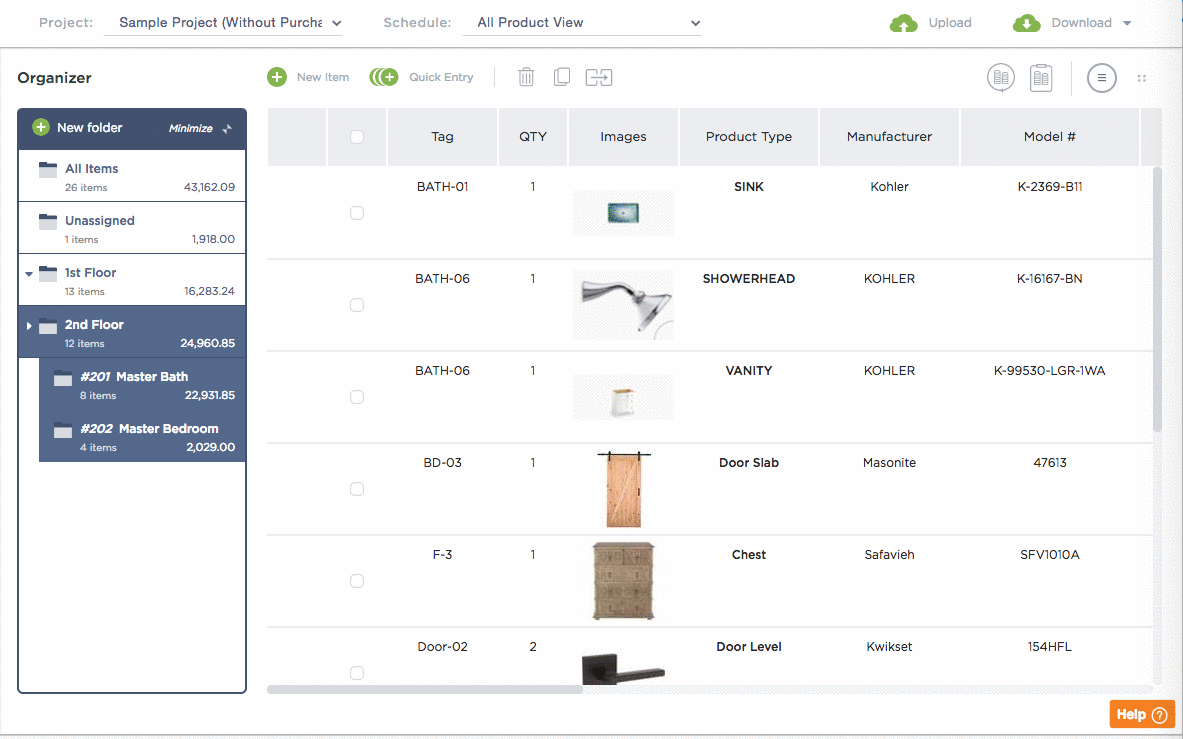1183x739 pixels.
Task: Check the BD-03 Door Slab row checkbox
Action: [x=357, y=489]
